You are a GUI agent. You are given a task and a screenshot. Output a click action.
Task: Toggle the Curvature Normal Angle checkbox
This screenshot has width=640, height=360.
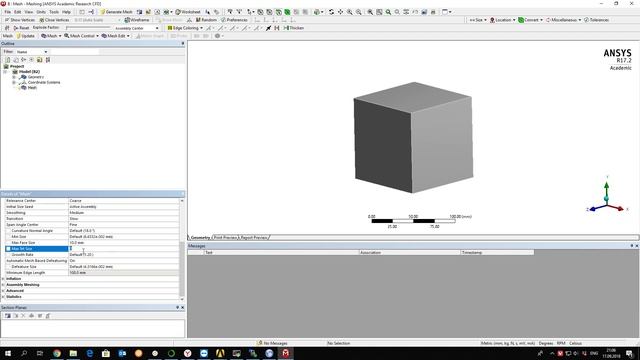click(x=8, y=231)
